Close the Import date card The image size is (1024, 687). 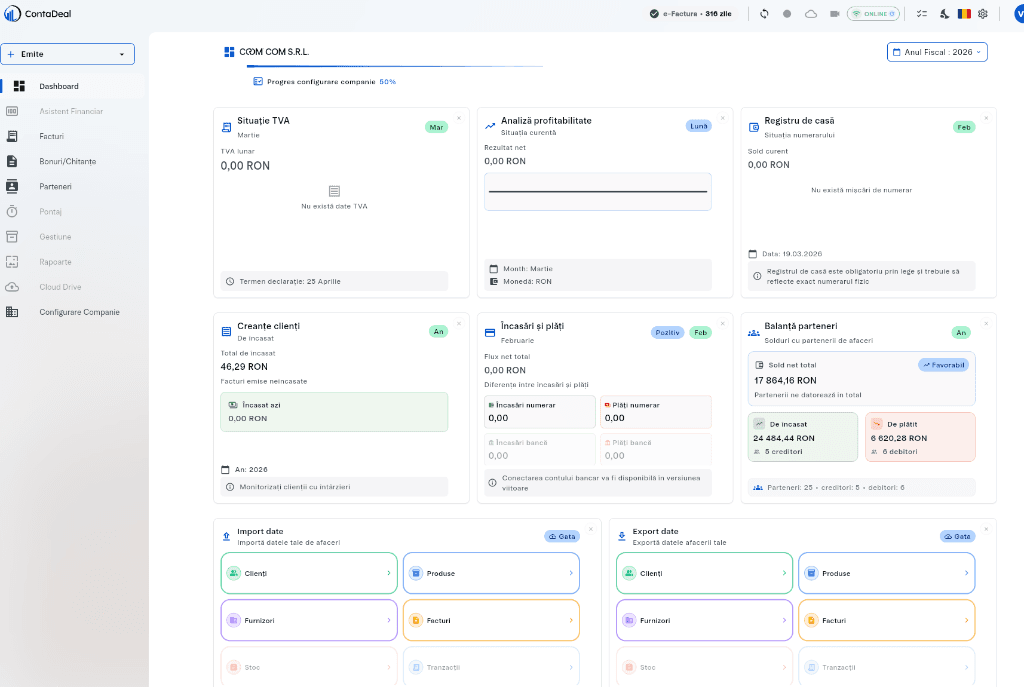[591, 529]
